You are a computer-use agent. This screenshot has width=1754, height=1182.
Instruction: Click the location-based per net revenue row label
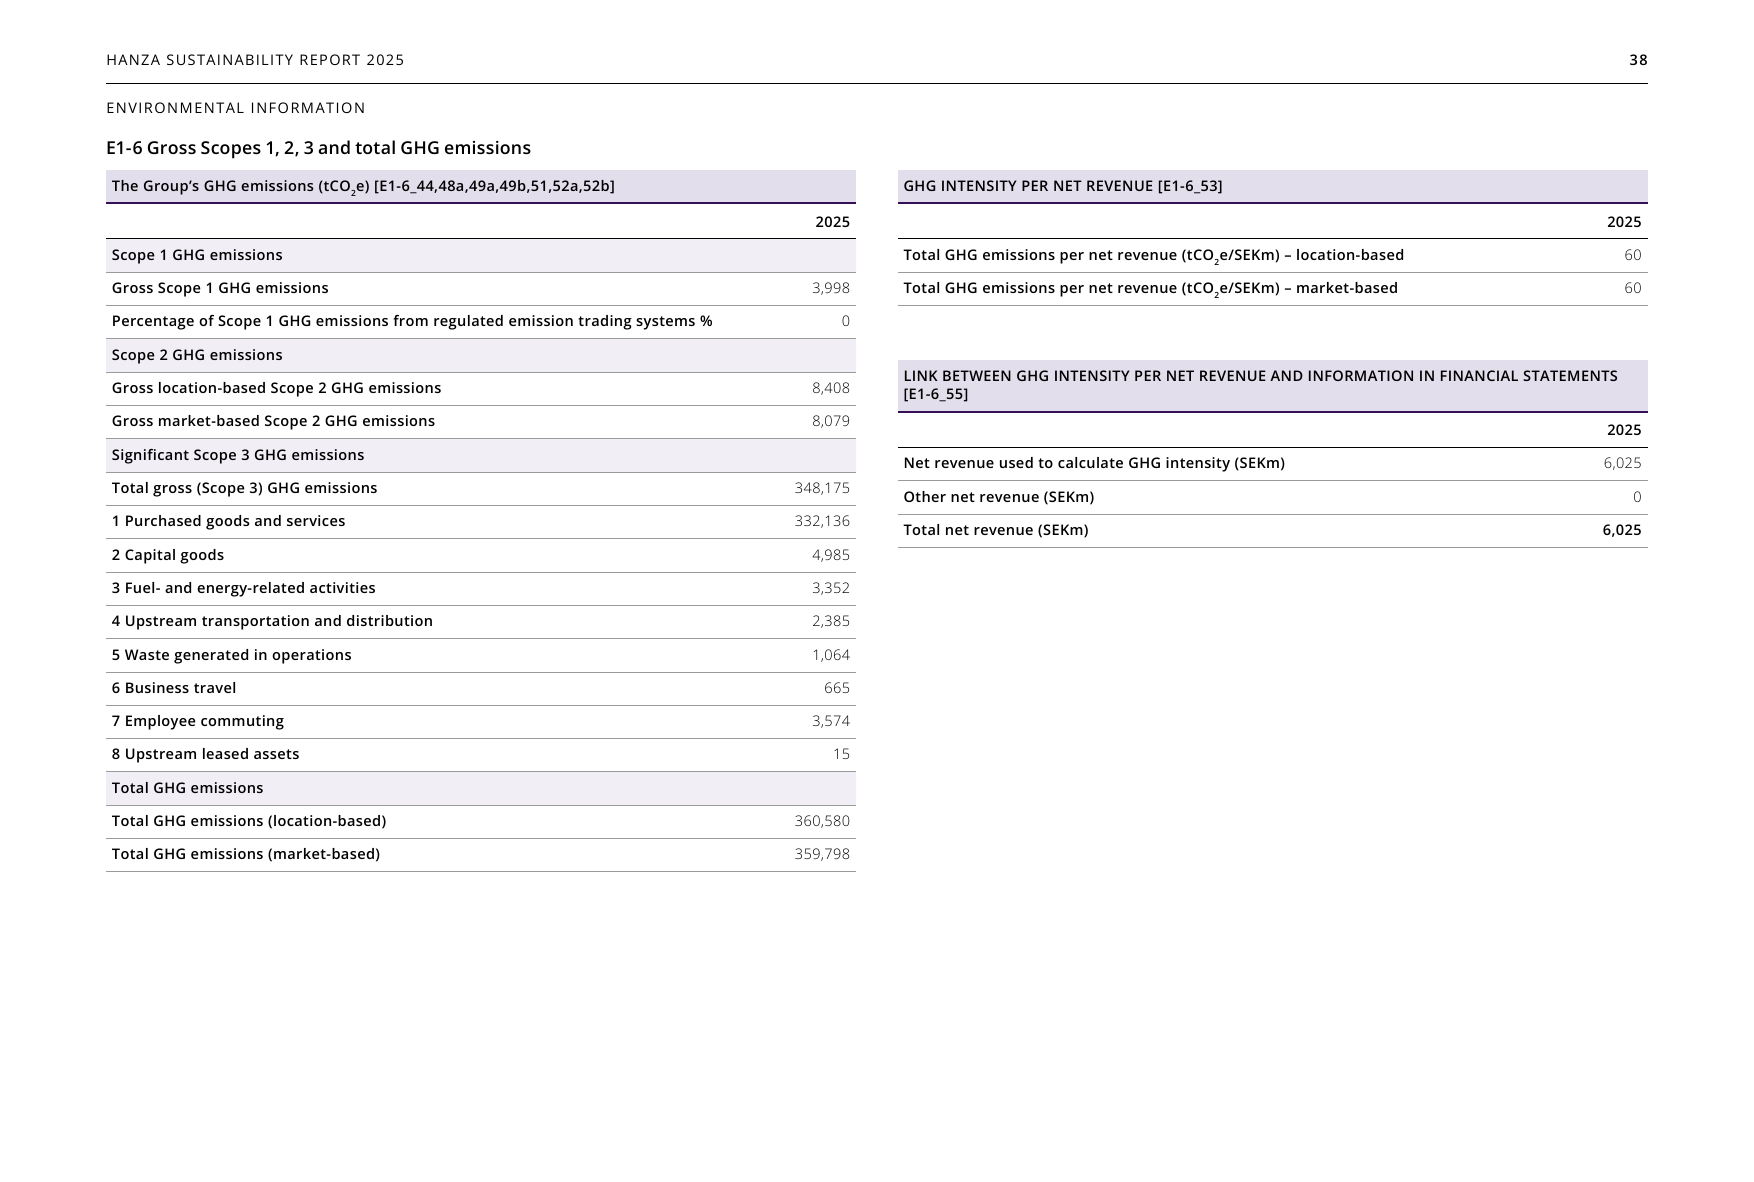click(1153, 256)
